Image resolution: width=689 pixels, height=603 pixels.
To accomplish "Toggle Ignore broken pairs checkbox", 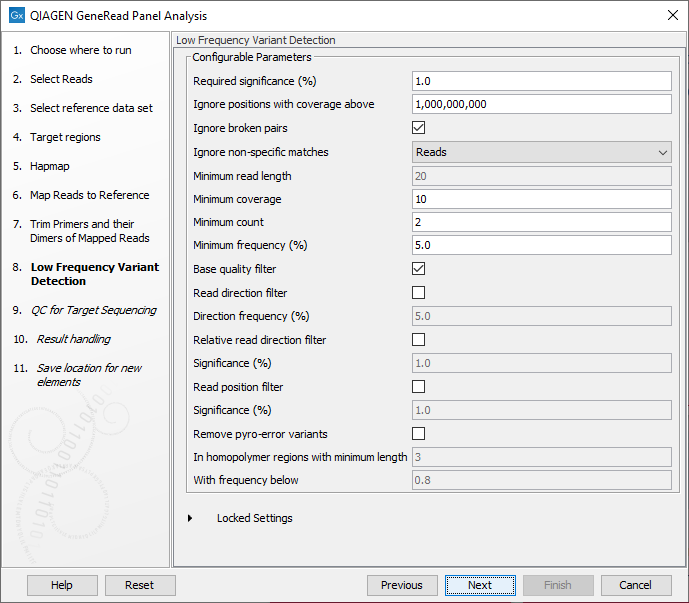I will coord(418,128).
